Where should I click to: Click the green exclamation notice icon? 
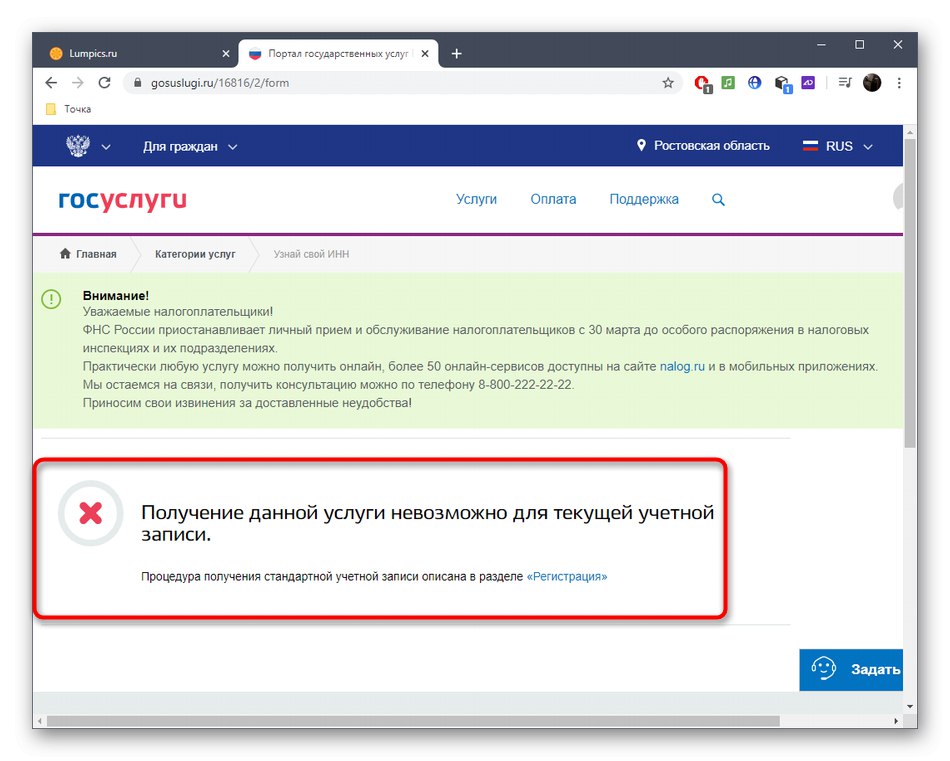pyautogui.click(x=51, y=299)
